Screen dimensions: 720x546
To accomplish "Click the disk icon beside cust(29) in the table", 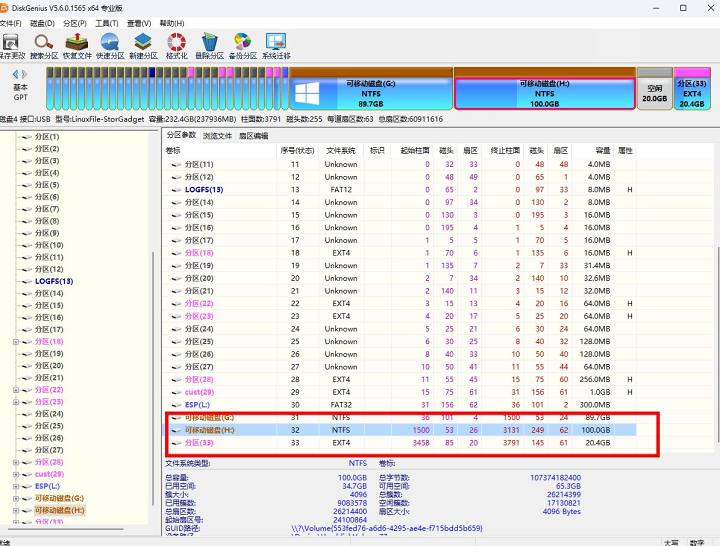I will pos(176,392).
